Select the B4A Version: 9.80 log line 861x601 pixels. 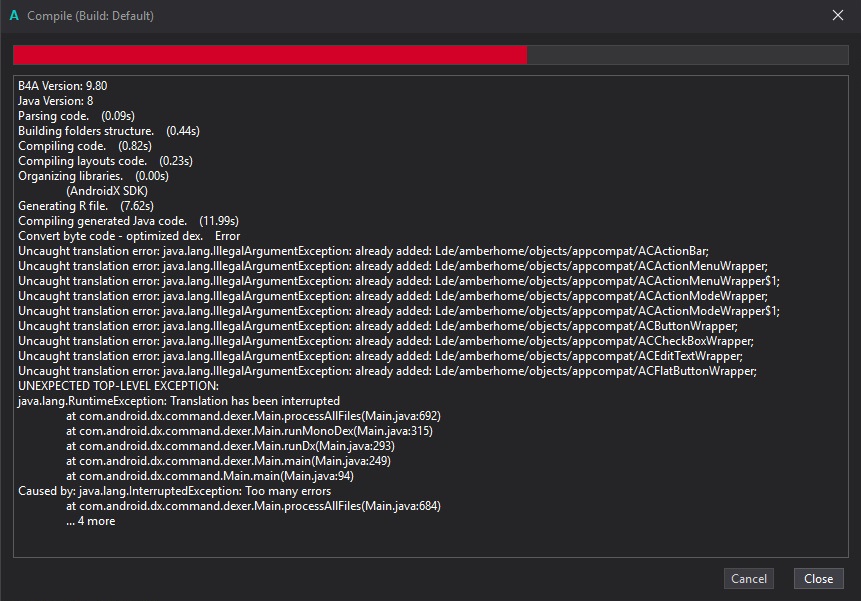point(62,86)
